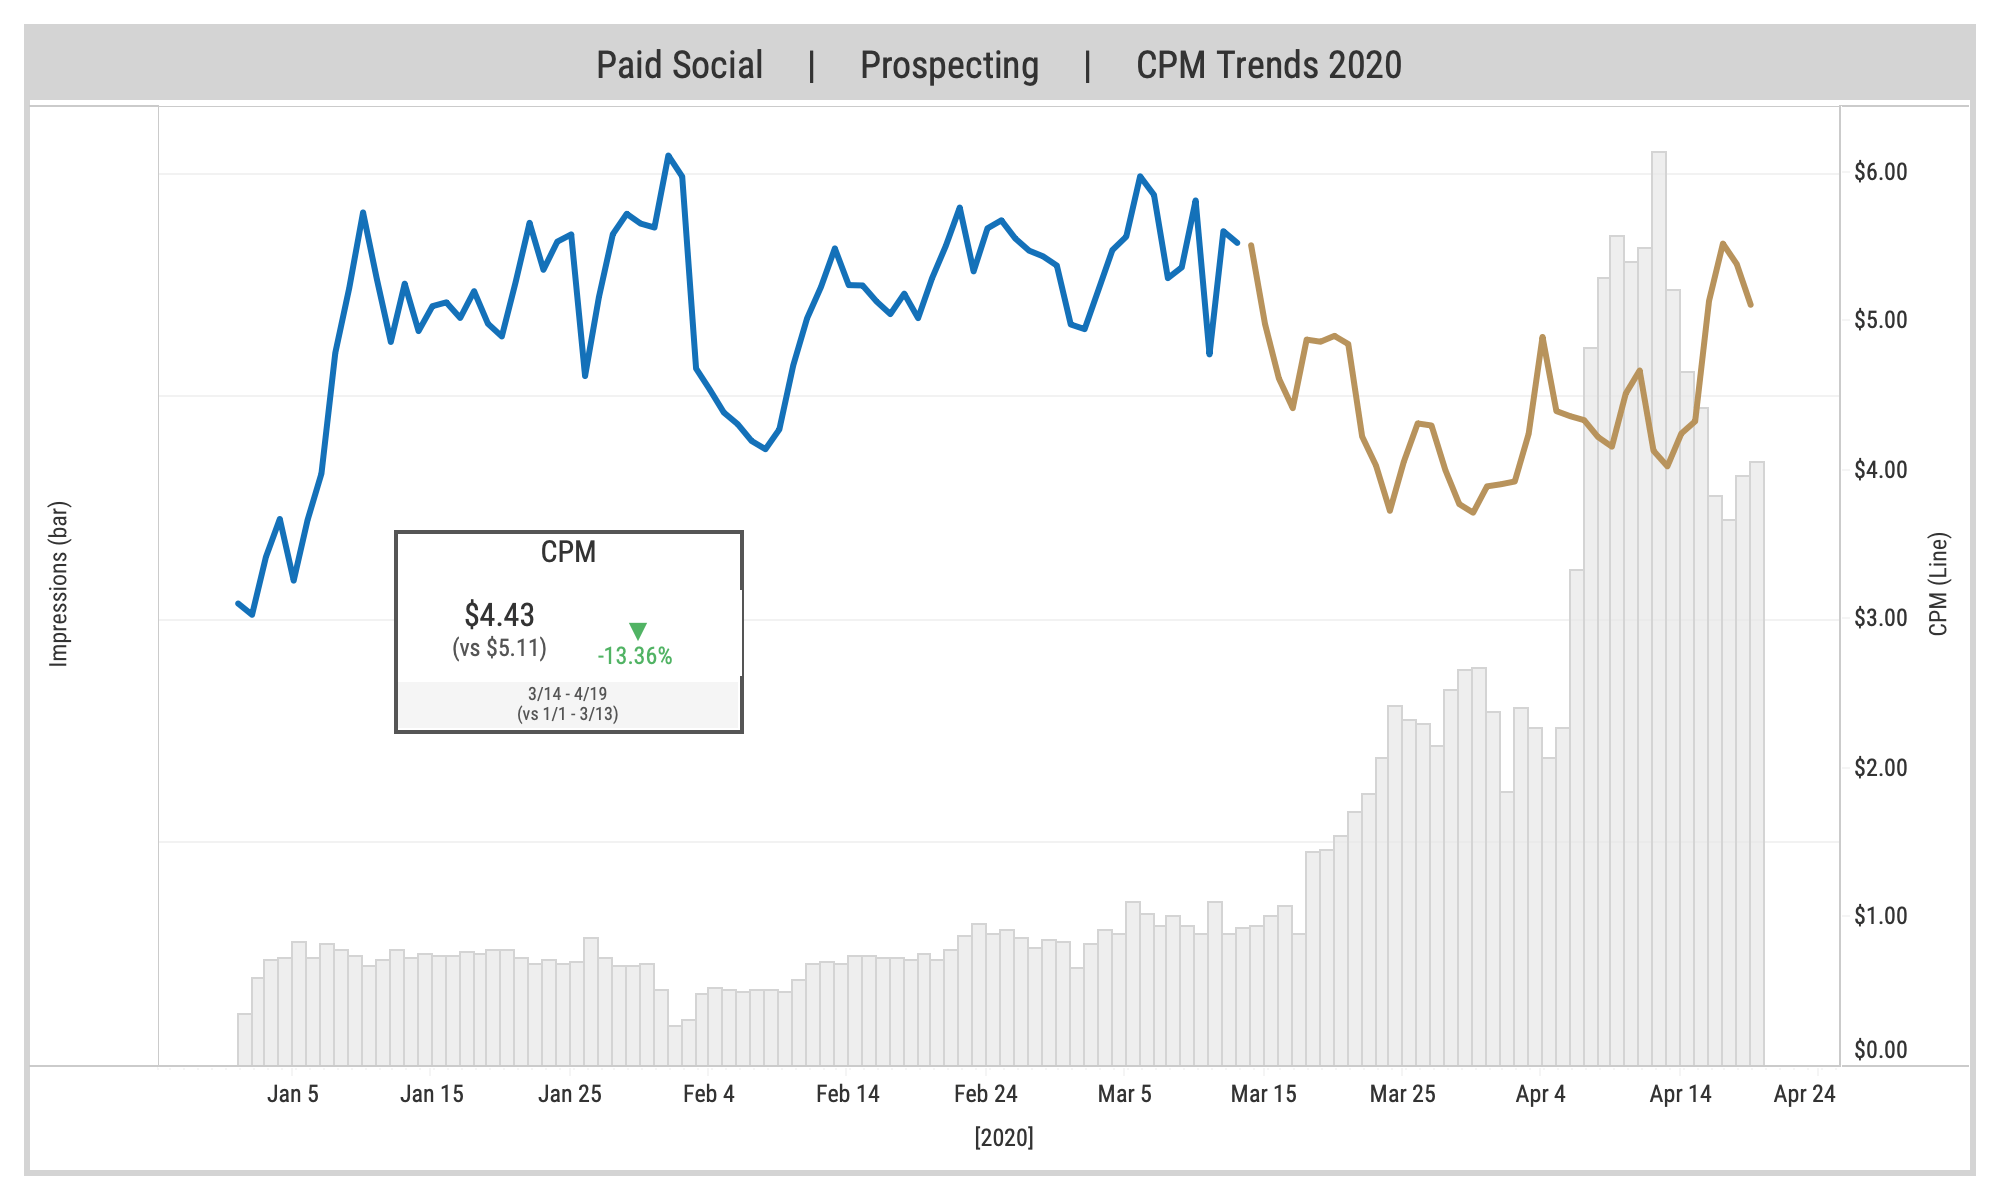2000x1200 pixels.
Task: Click the "Prospecting" title text
Action: pyautogui.click(x=949, y=65)
